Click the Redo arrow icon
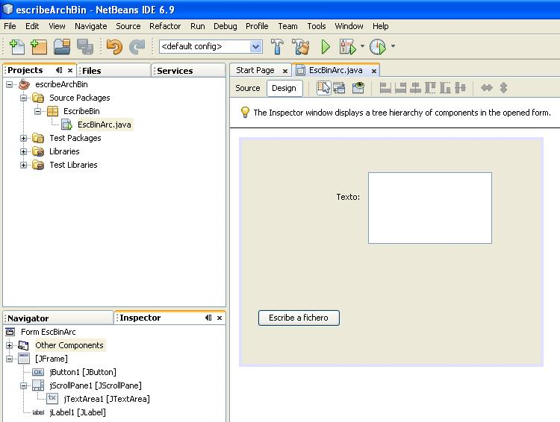560x422 pixels. [x=137, y=47]
